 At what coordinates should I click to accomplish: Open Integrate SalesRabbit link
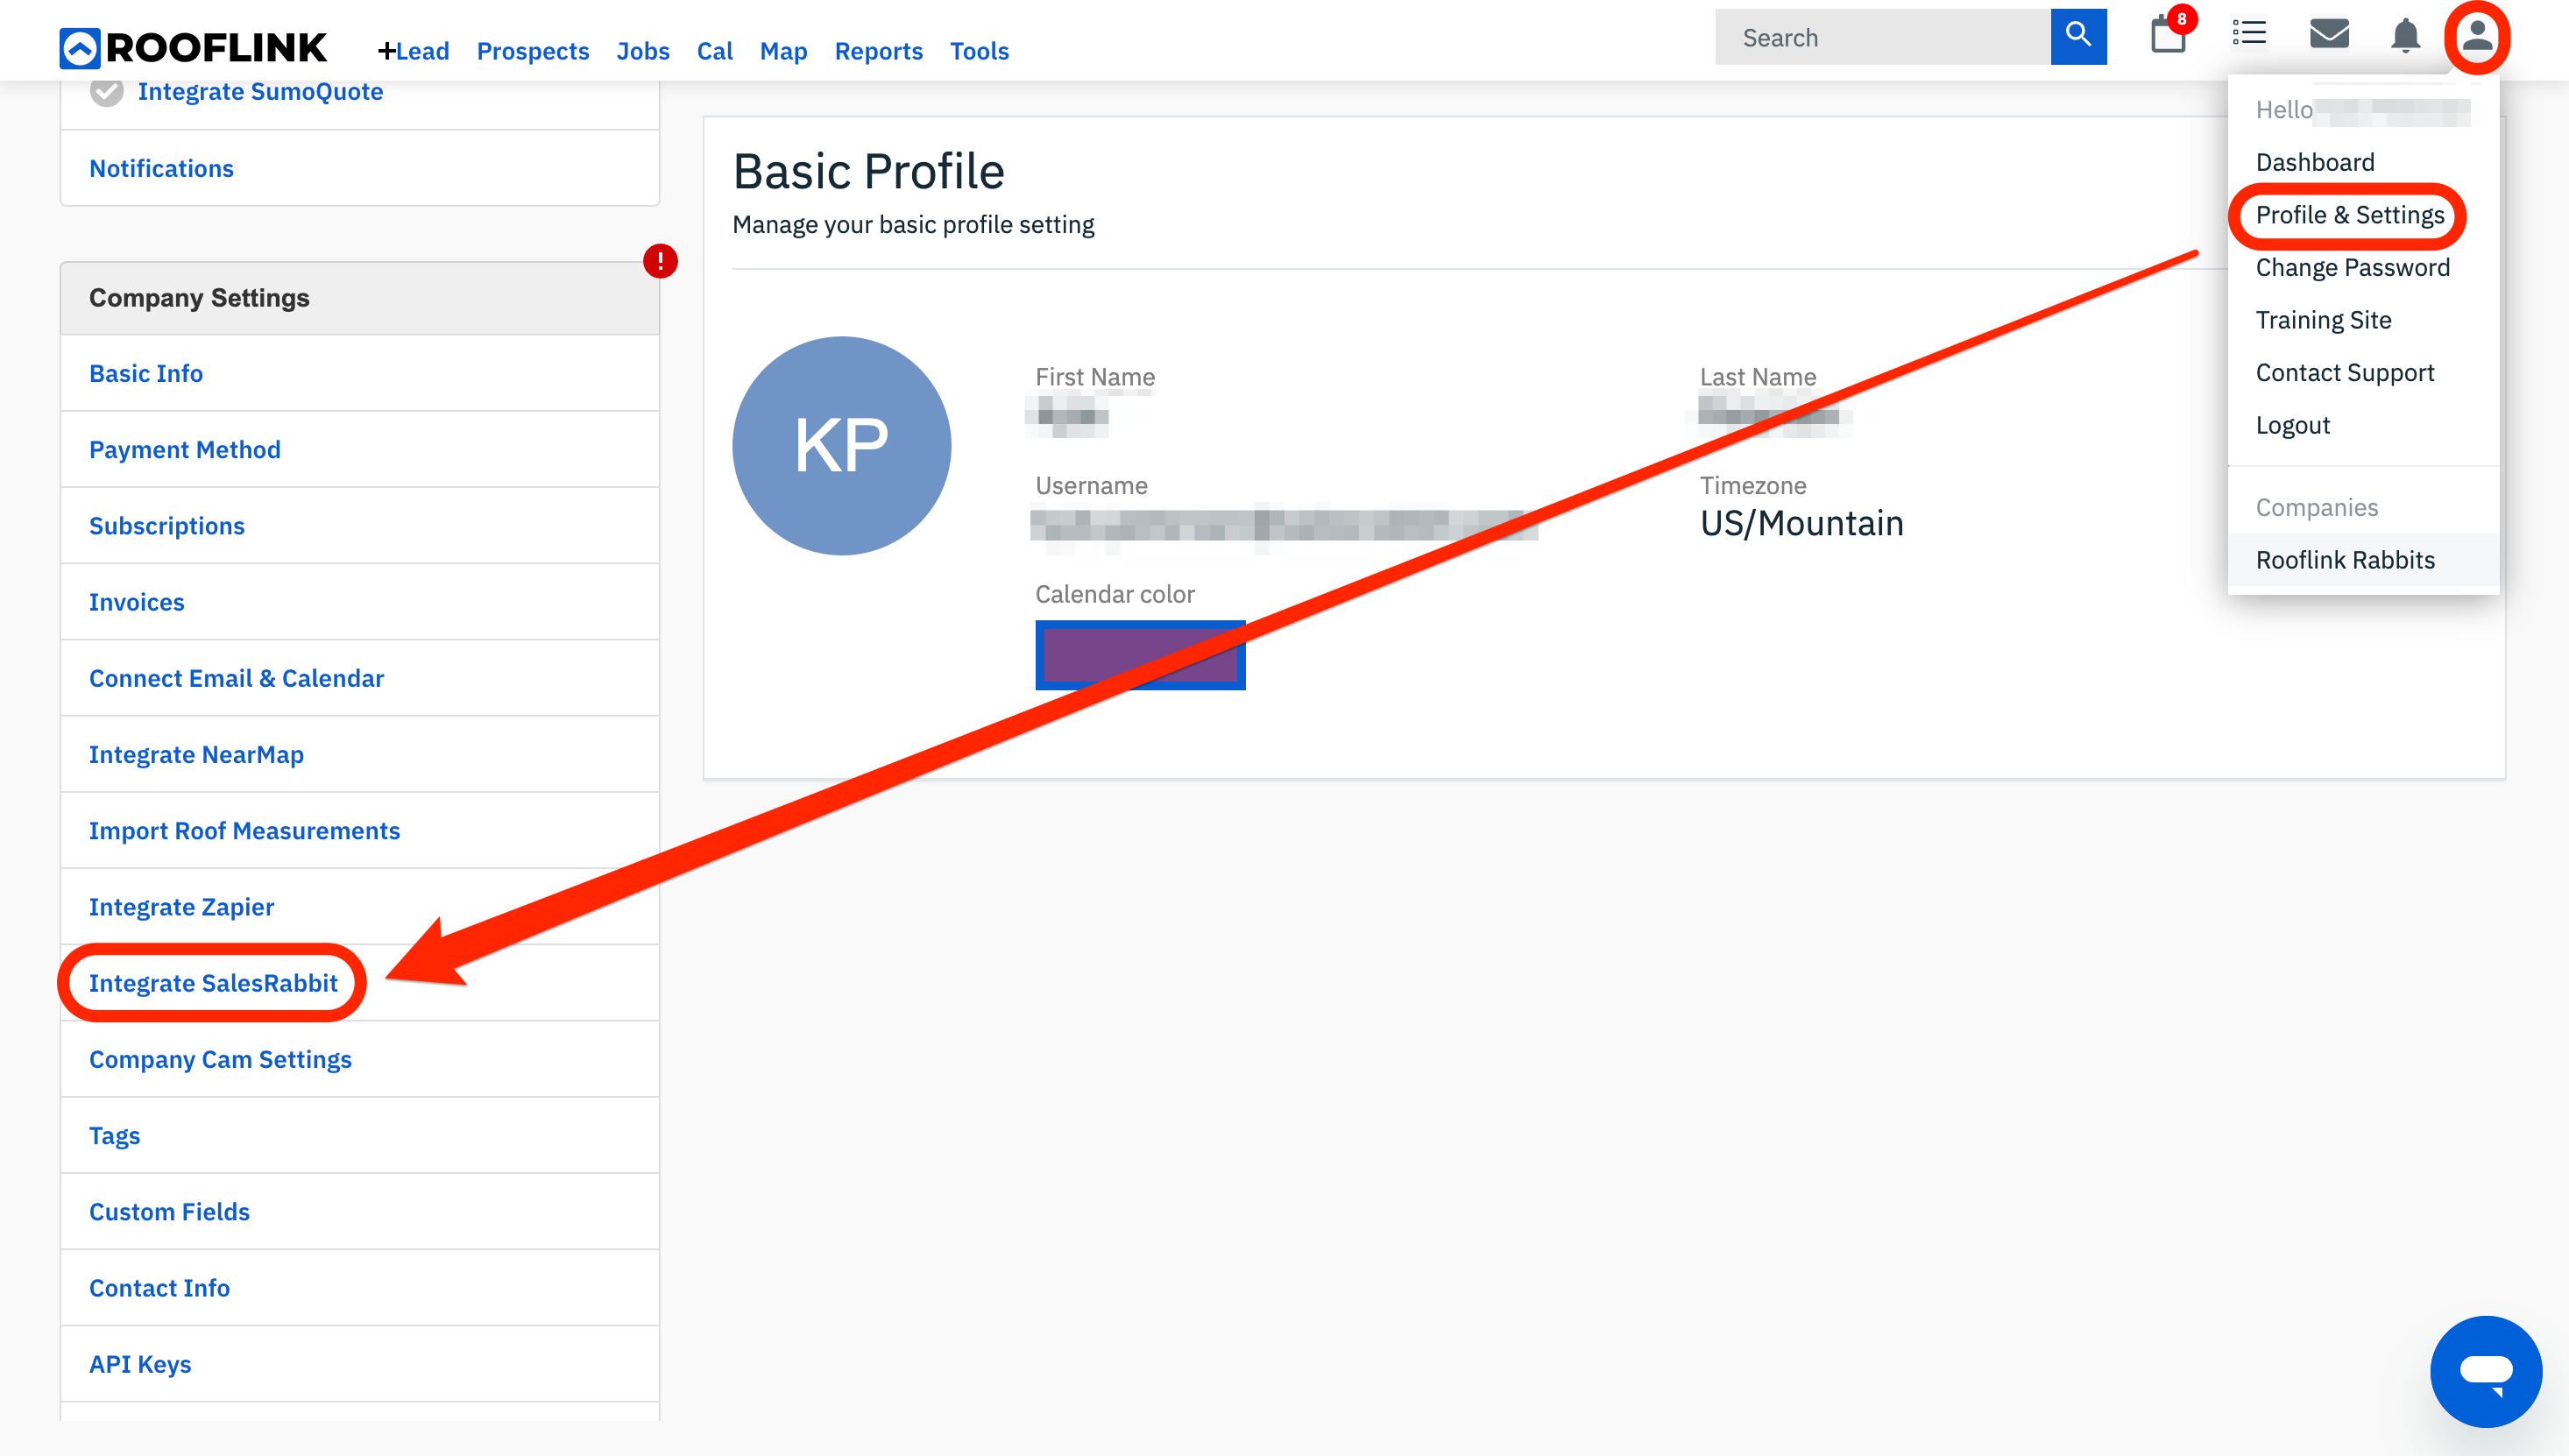[x=213, y=983]
